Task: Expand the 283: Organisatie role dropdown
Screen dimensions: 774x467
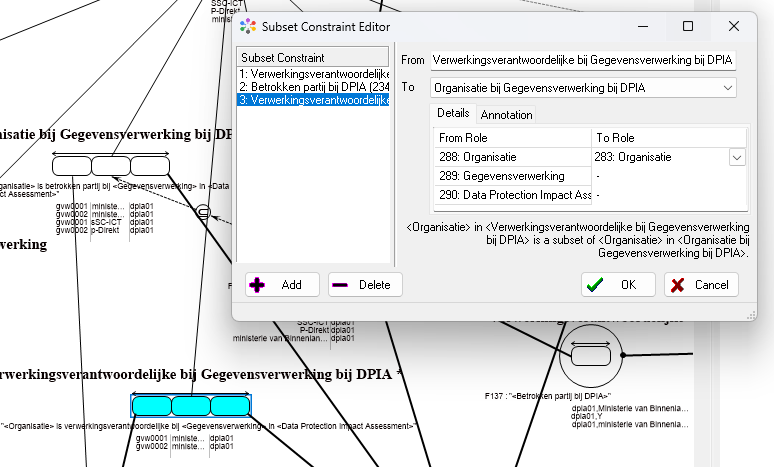Action: click(x=737, y=157)
